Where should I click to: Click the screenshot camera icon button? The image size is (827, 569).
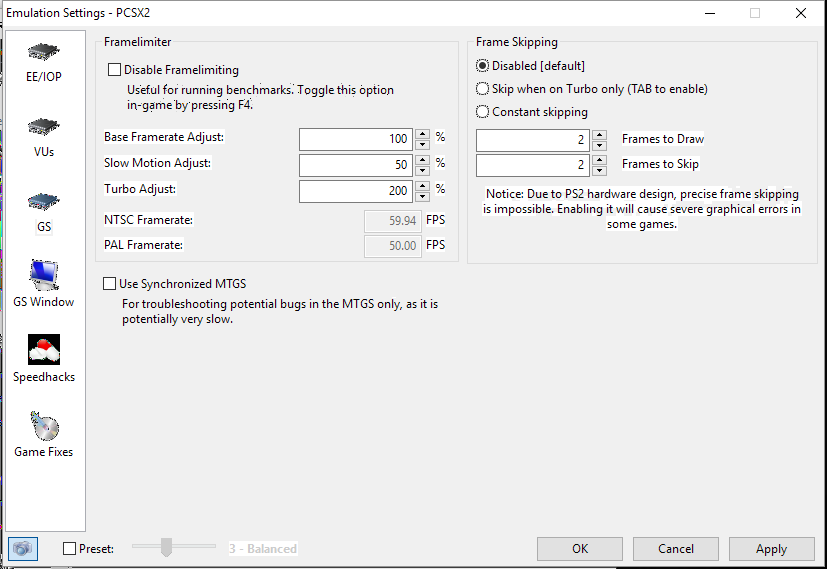[x=23, y=548]
